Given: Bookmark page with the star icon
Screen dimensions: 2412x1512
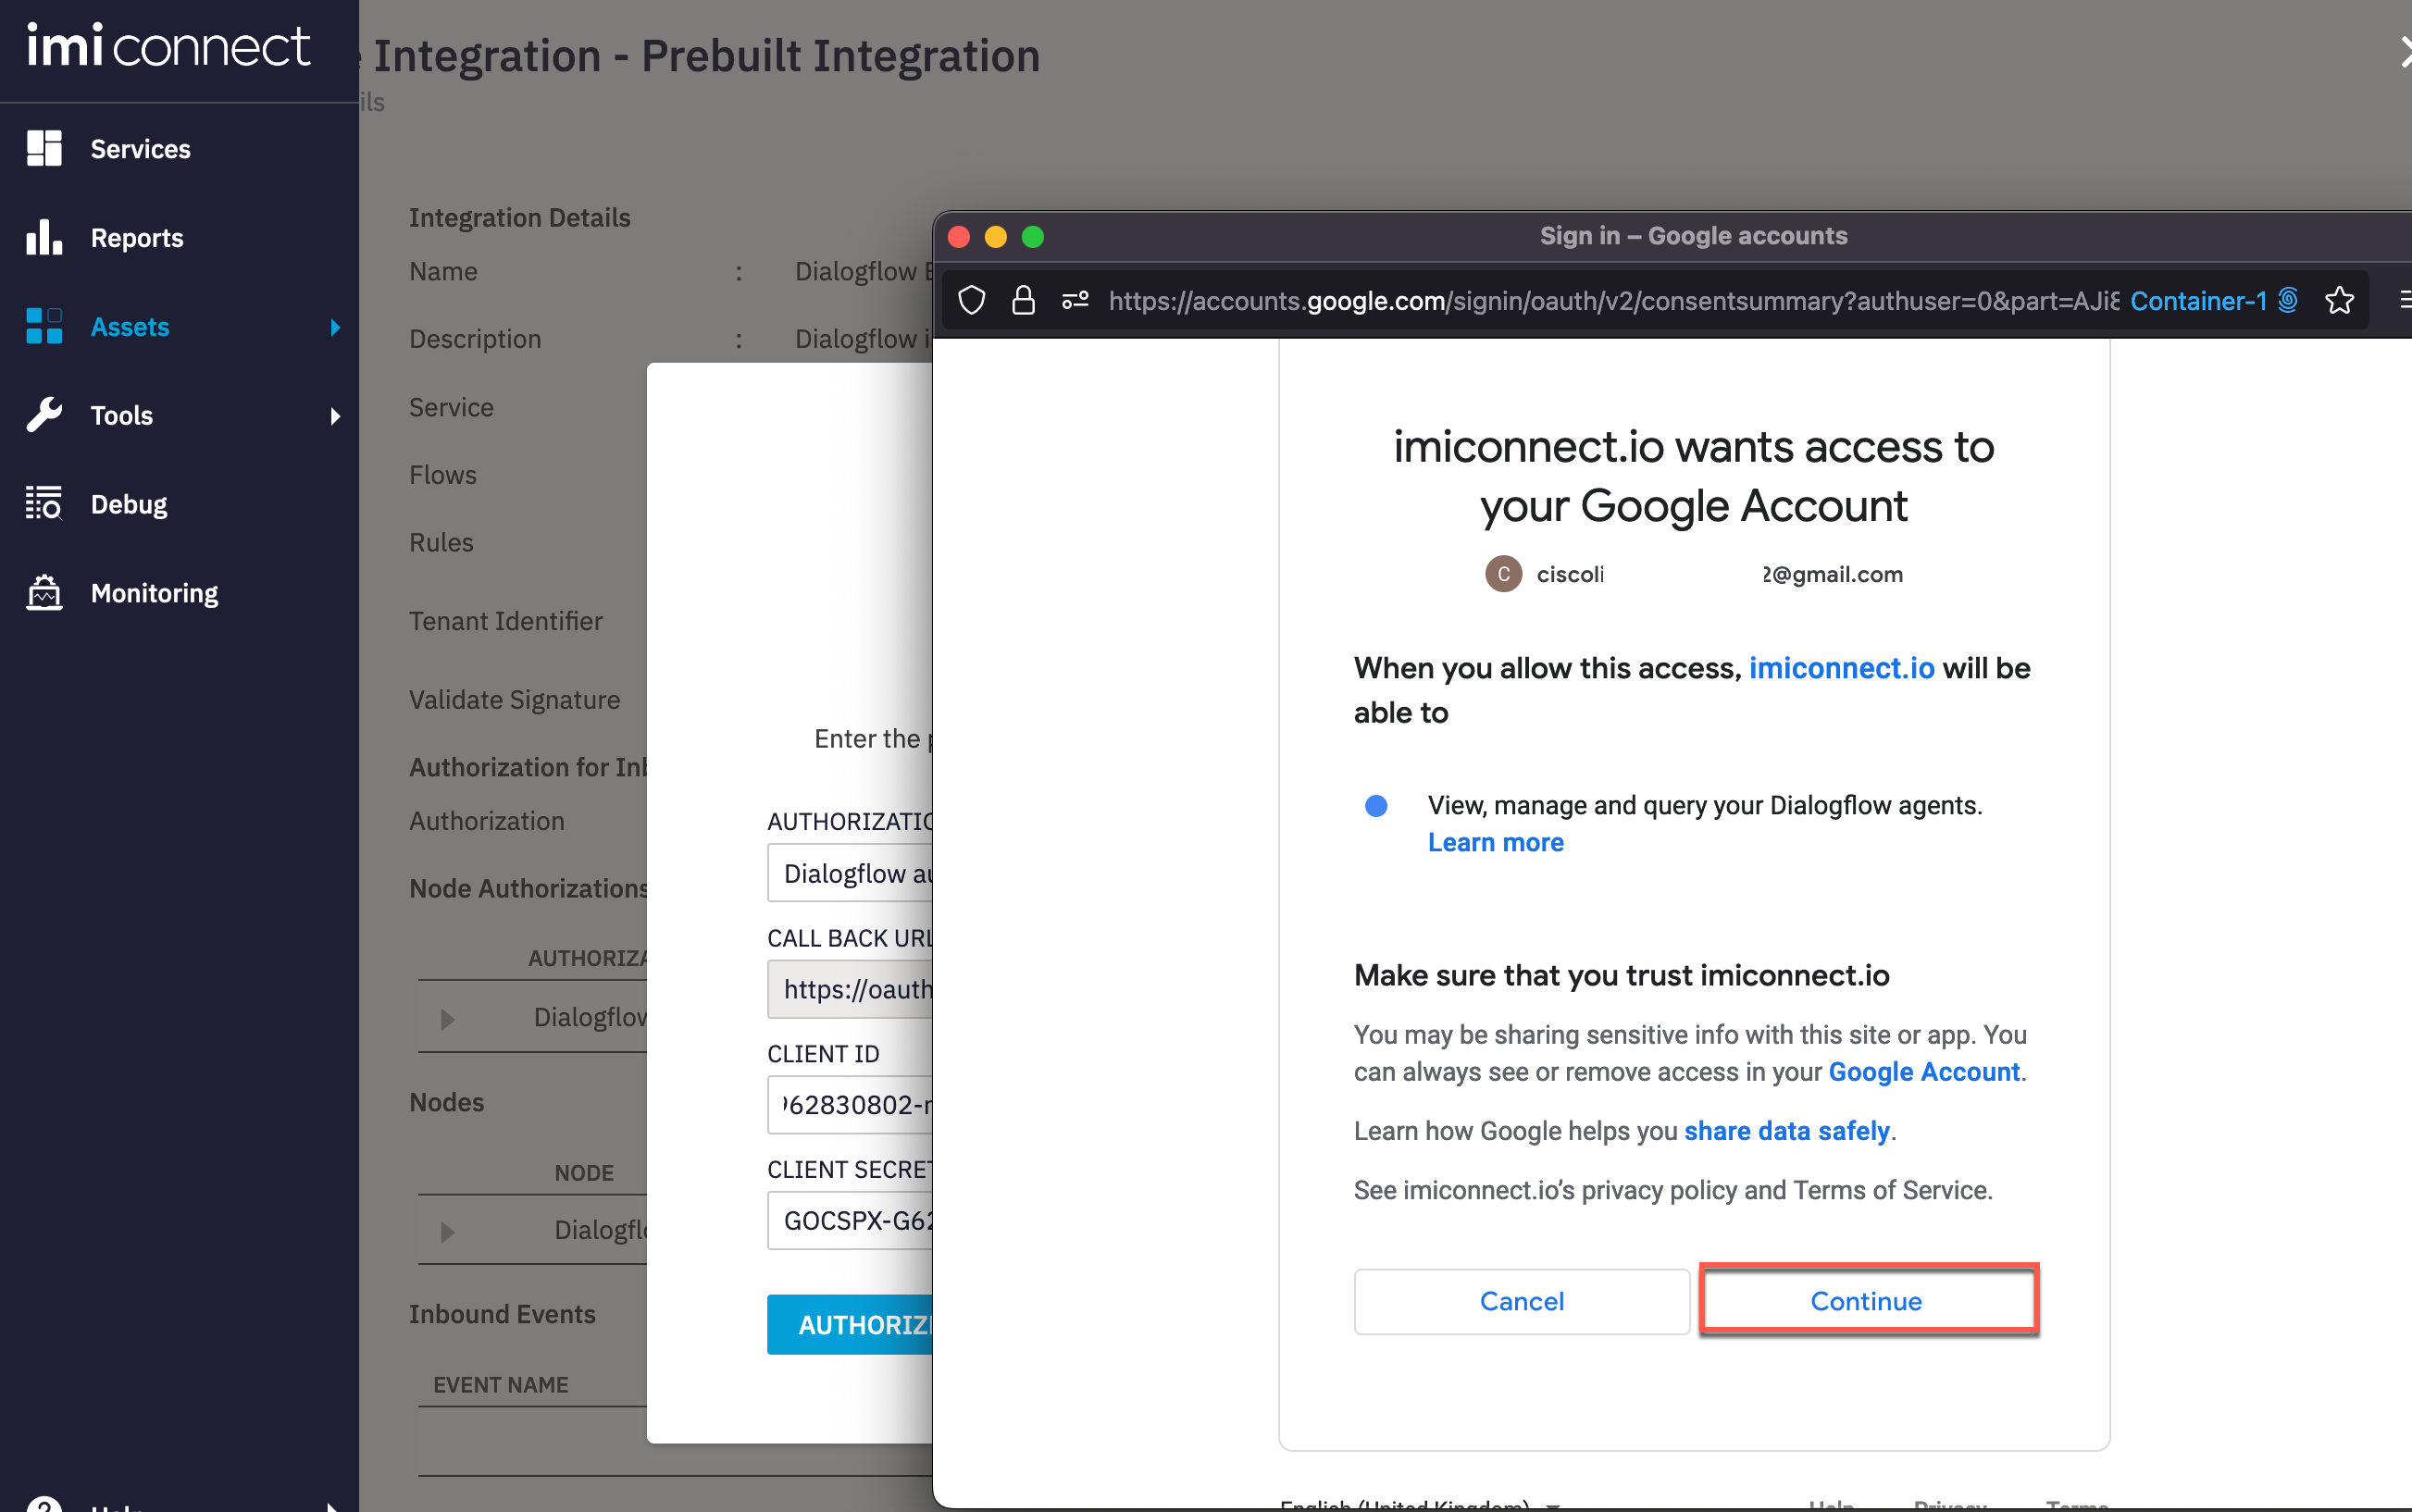Looking at the screenshot, I should pos(2339,300).
